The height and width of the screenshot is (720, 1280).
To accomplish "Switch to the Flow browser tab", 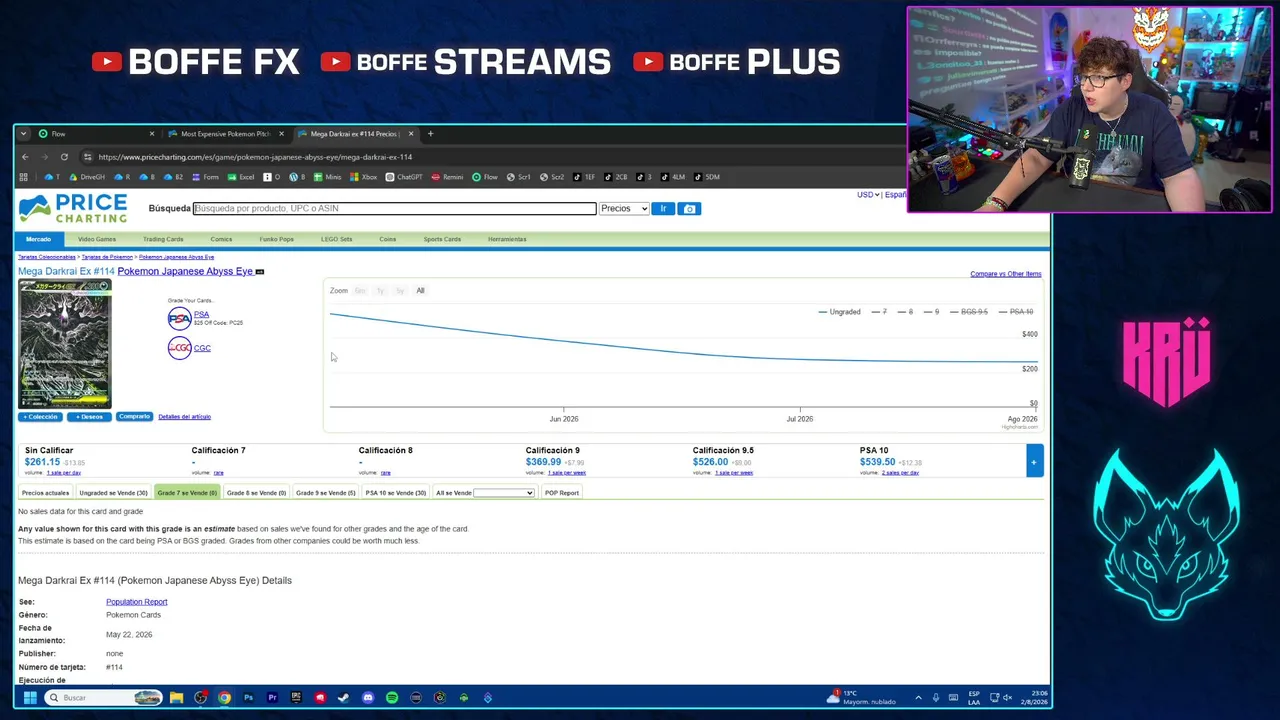I will click(96, 134).
